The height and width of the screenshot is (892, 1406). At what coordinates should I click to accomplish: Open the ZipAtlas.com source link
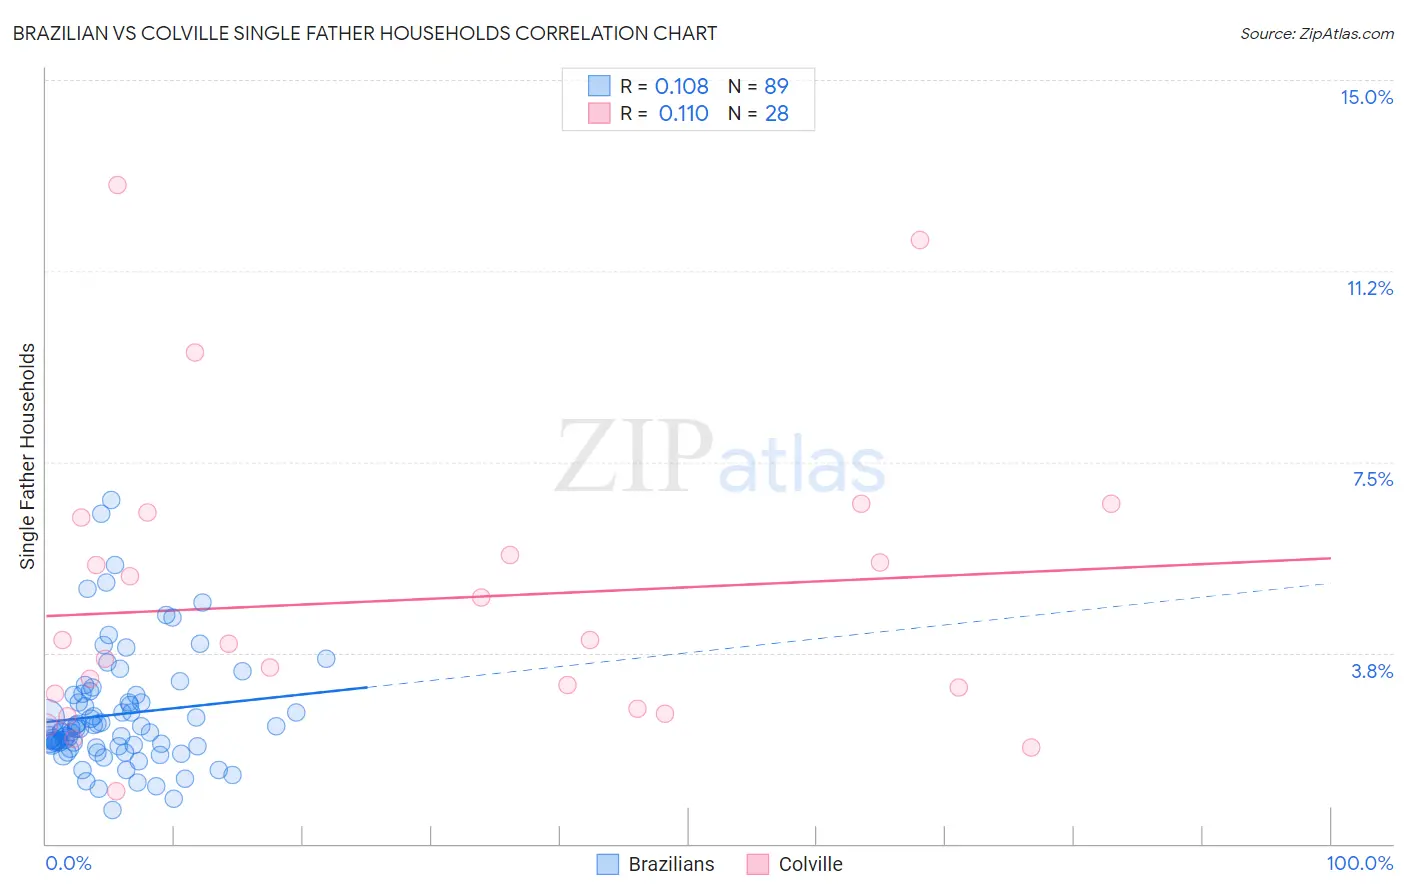point(1317,33)
